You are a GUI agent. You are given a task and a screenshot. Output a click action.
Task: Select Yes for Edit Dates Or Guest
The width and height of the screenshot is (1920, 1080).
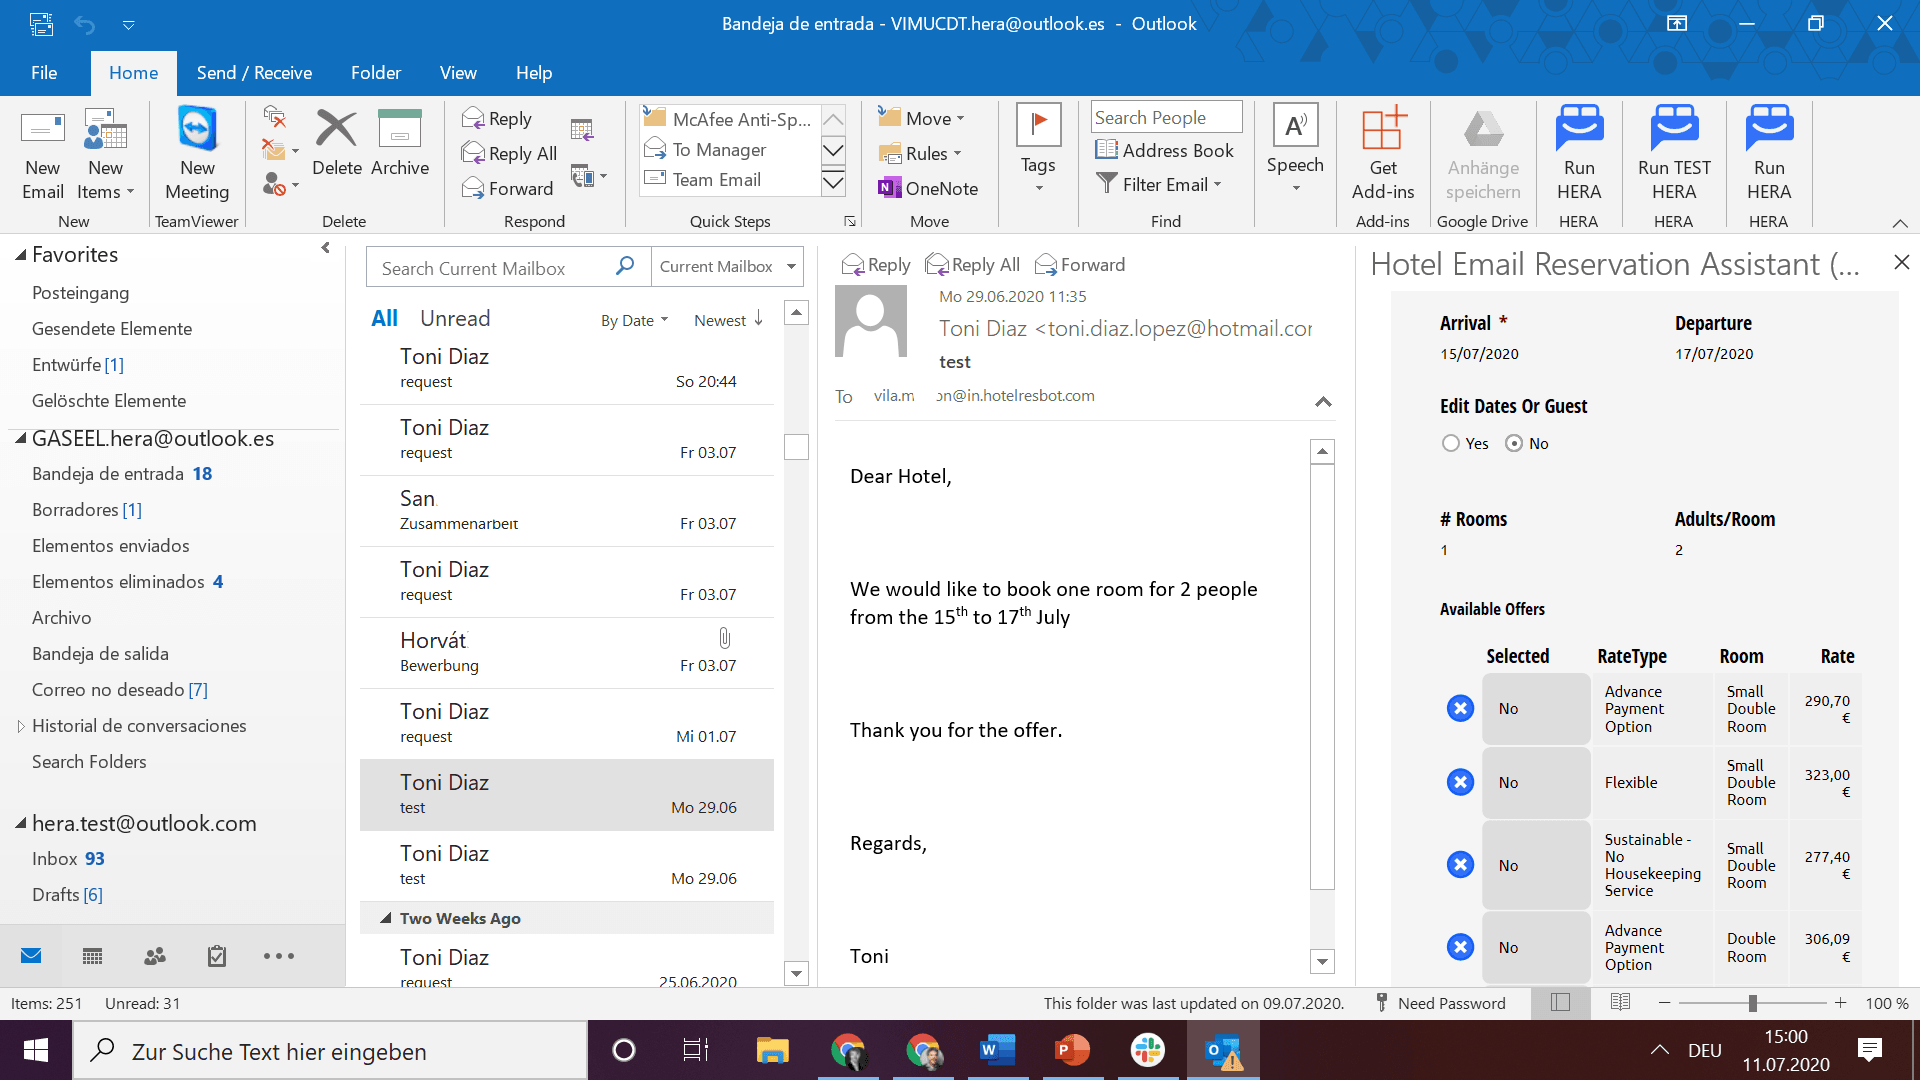click(x=1451, y=443)
